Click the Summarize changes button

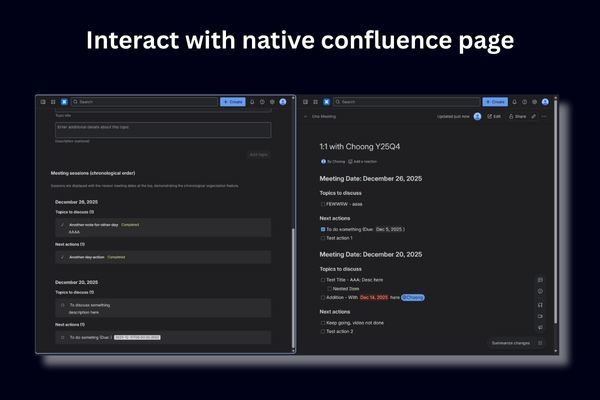pyautogui.click(x=511, y=343)
